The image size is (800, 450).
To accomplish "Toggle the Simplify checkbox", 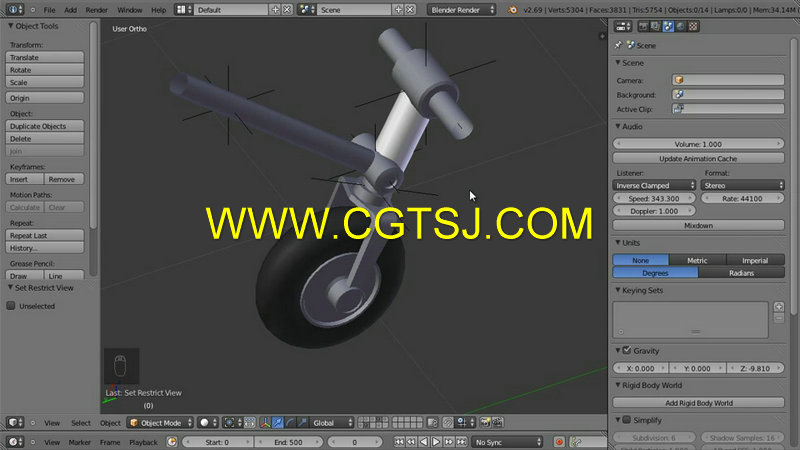I will tap(627, 420).
